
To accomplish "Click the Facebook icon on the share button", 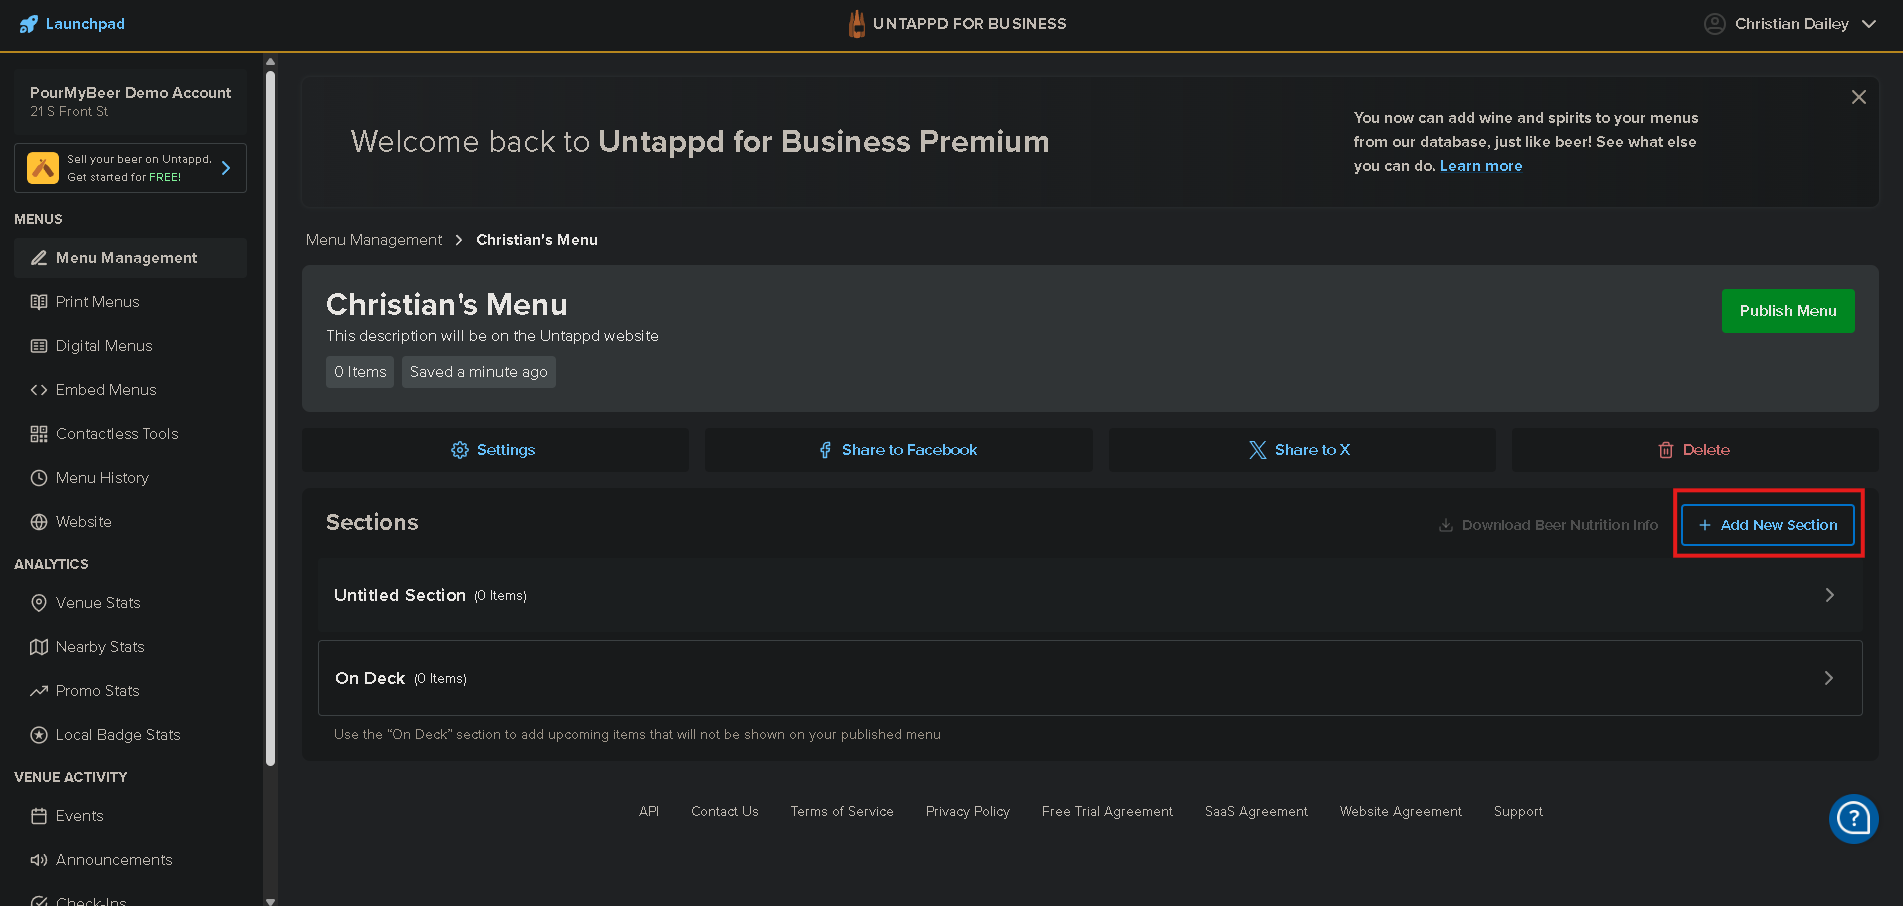I will pyautogui.click(x=825, y=450).
